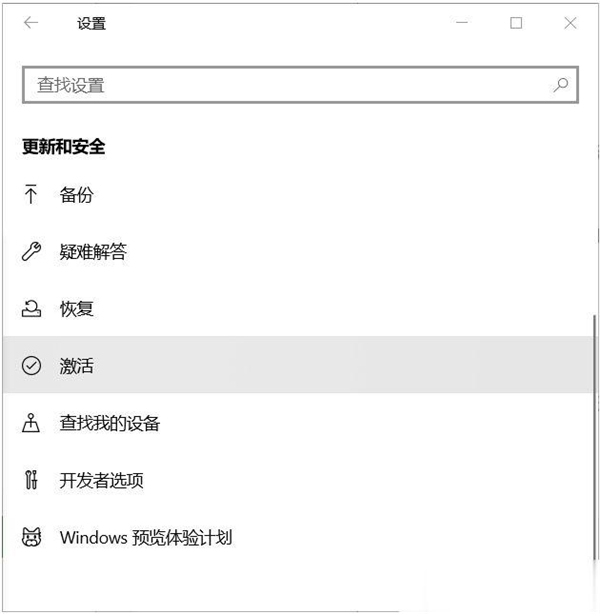Click the 查找我的设备 locator icon

31,423
